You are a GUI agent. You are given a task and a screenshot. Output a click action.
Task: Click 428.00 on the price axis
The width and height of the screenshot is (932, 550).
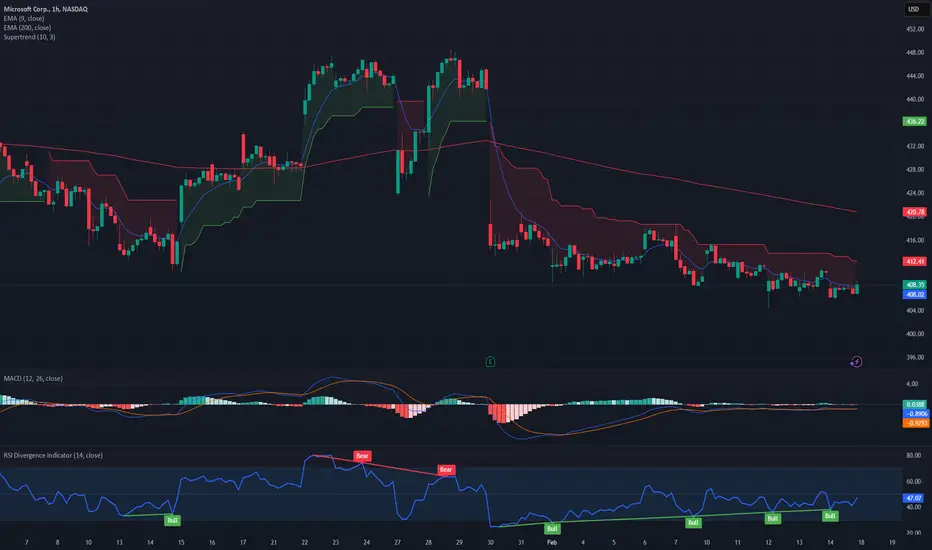(915, 169)
